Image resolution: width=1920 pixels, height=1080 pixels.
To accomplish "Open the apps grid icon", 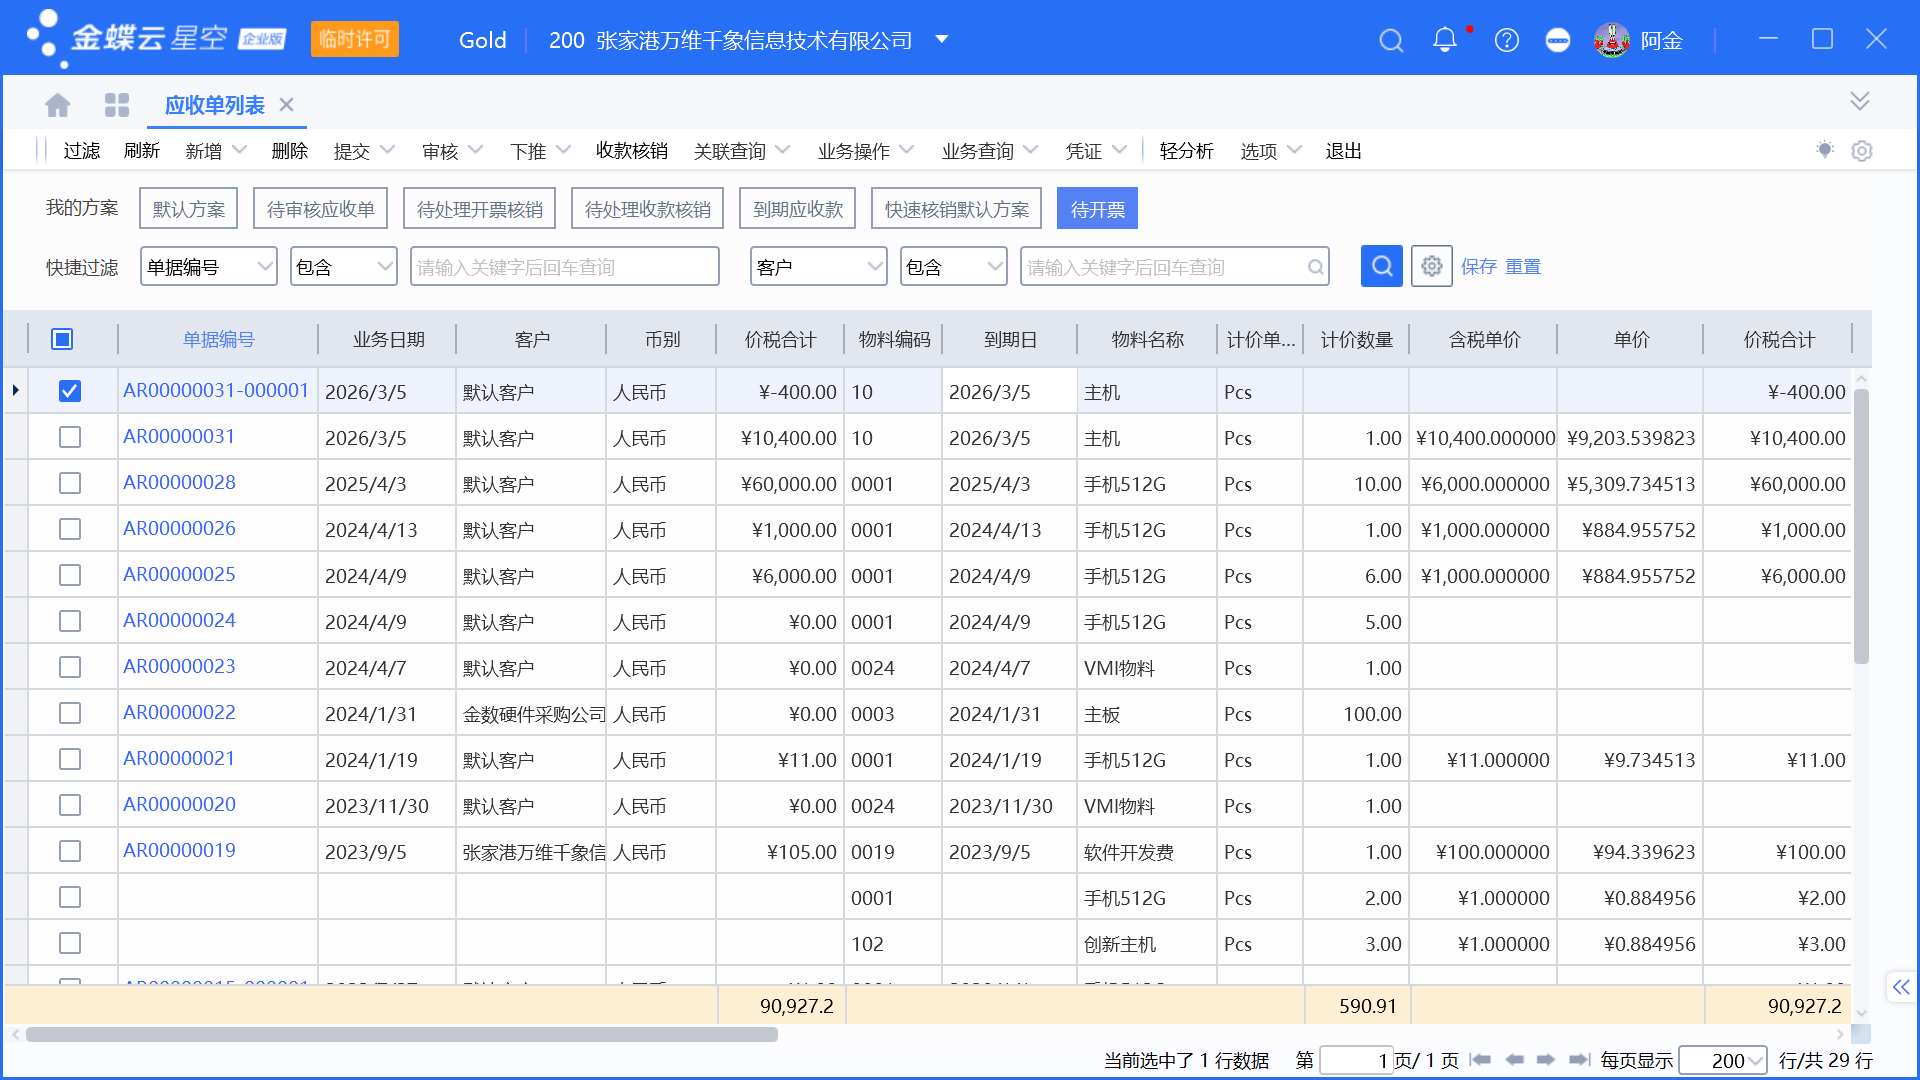I will (117, 104).
